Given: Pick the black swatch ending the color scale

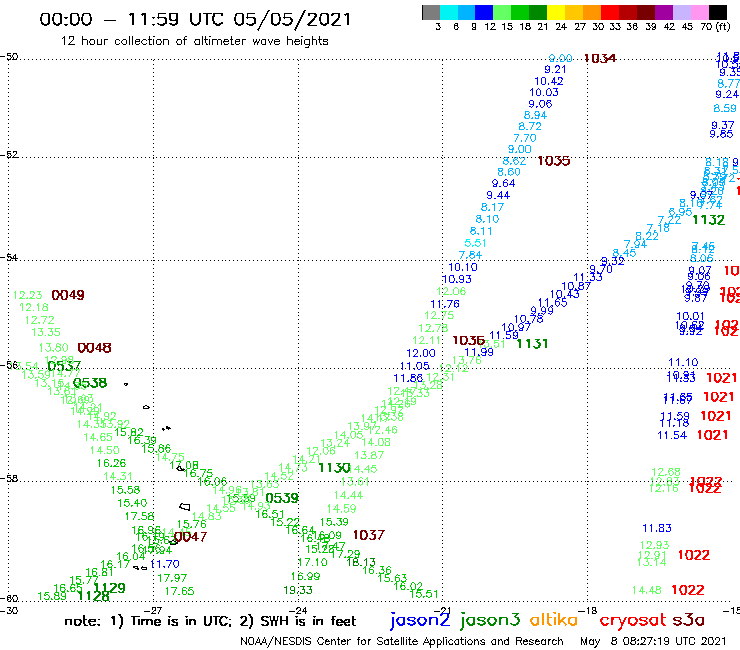Looking at the screenshot, I should click(717, 12).
